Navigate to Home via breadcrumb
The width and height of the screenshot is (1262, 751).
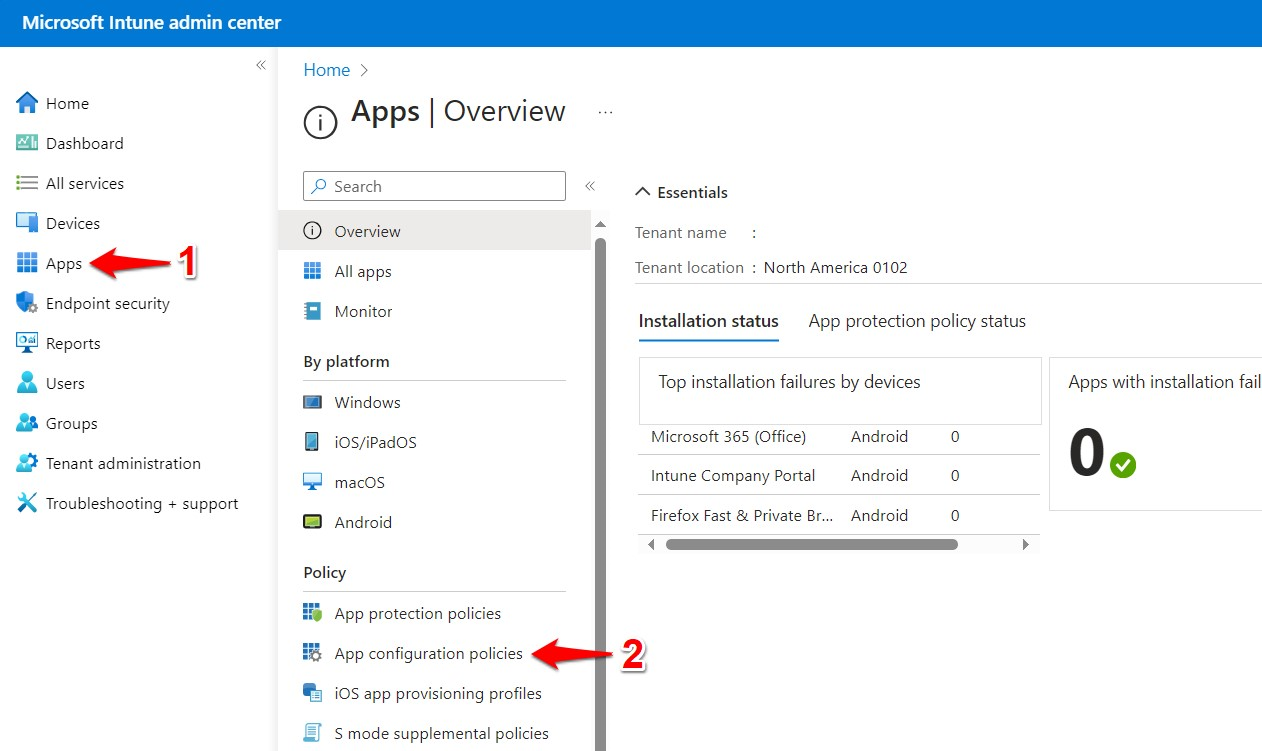coord(326,69)
